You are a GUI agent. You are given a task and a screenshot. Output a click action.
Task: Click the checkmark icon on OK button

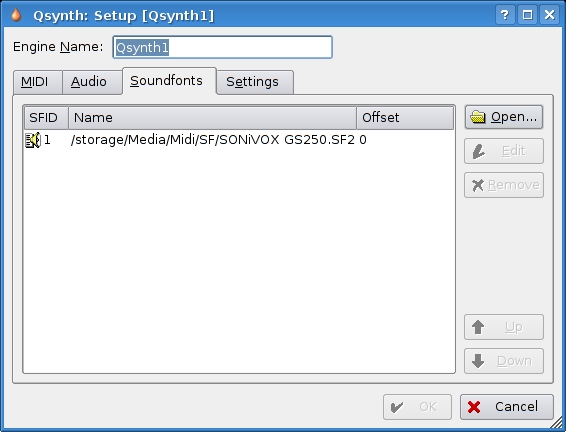click(x=397, y=407)
